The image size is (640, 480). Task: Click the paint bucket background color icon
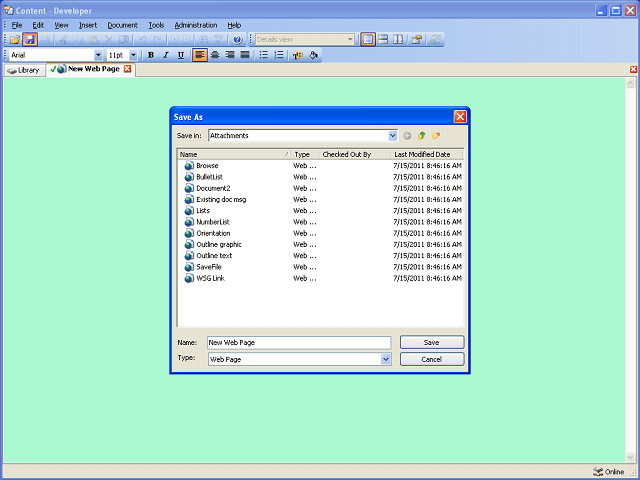click(x=313, y=55)
